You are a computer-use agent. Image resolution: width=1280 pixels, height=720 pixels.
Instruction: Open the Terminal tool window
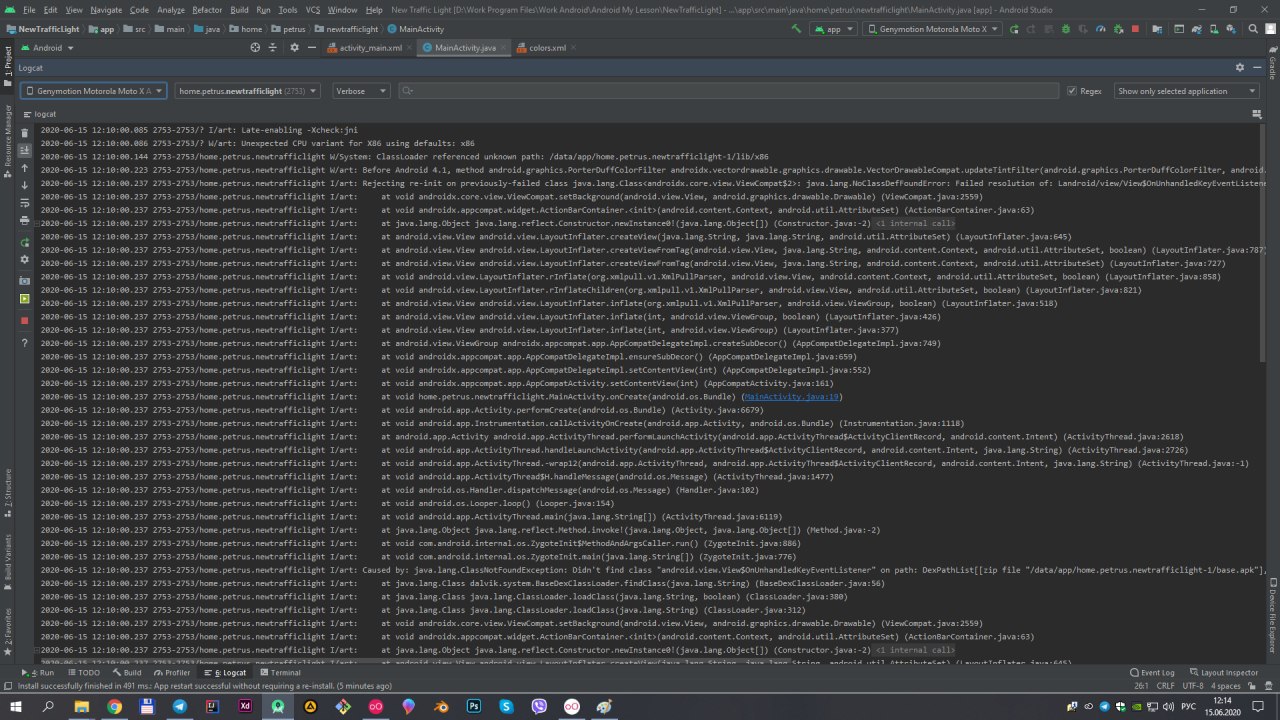click(x=279, y=673)
